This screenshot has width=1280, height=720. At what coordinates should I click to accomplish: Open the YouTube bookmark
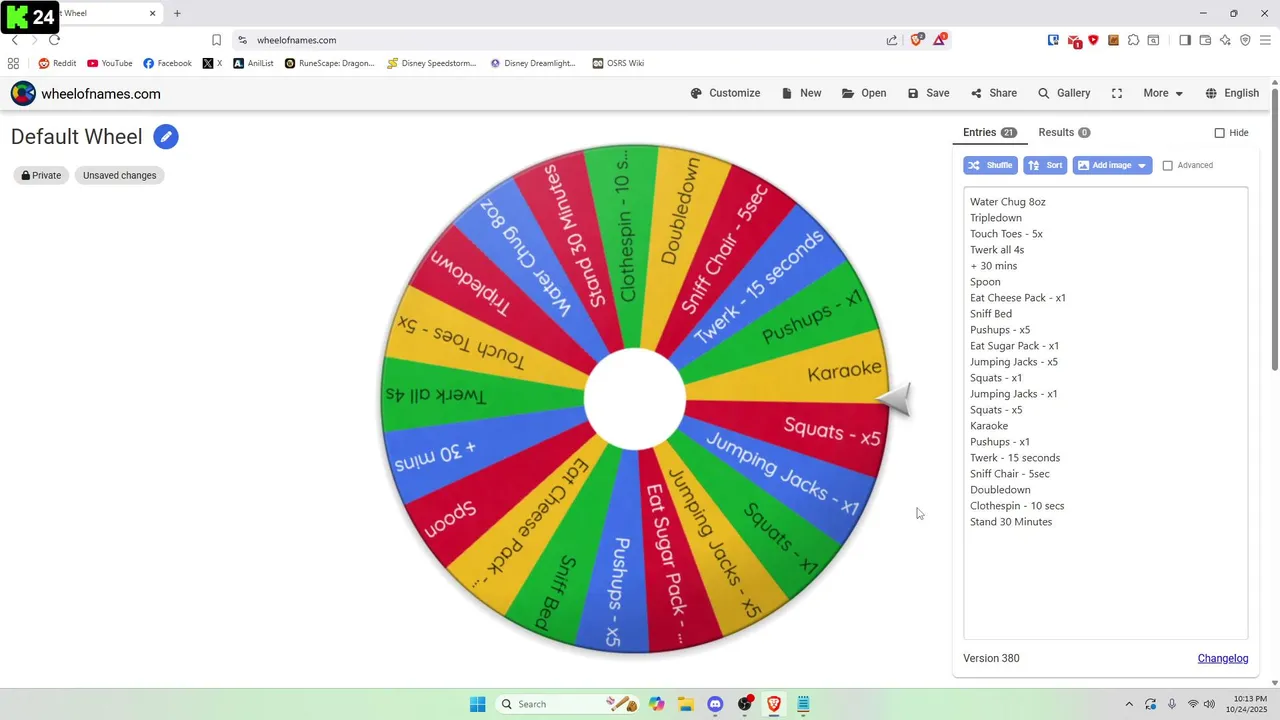click(110, 63)
